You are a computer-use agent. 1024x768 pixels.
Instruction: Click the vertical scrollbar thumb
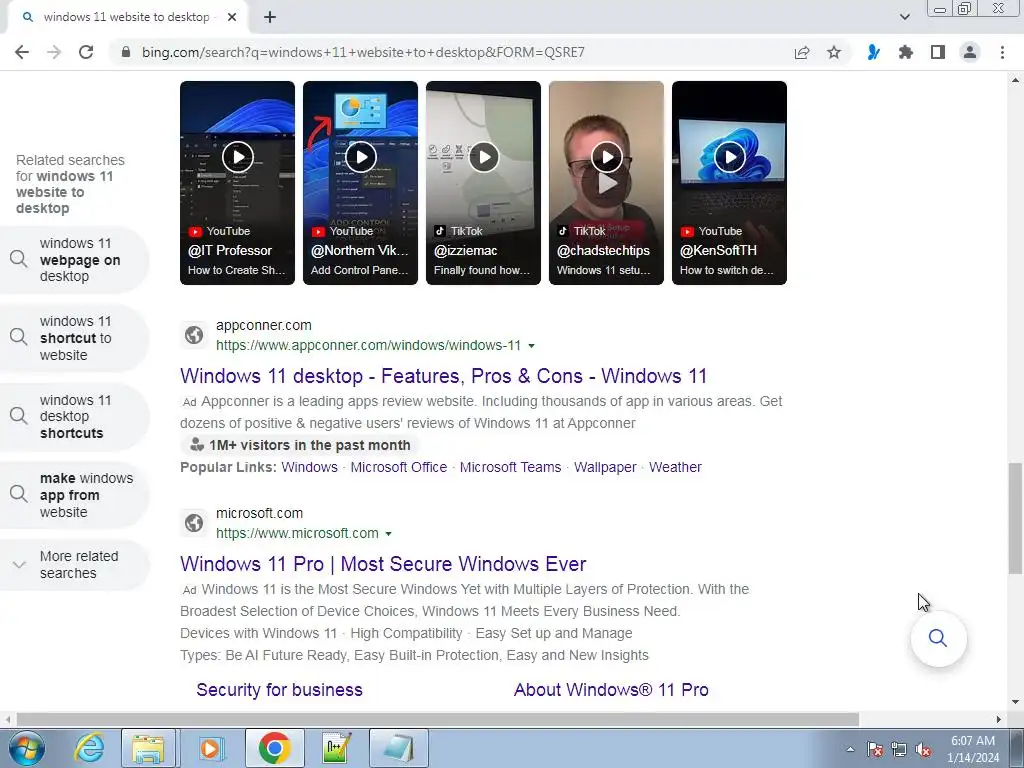1015,519
